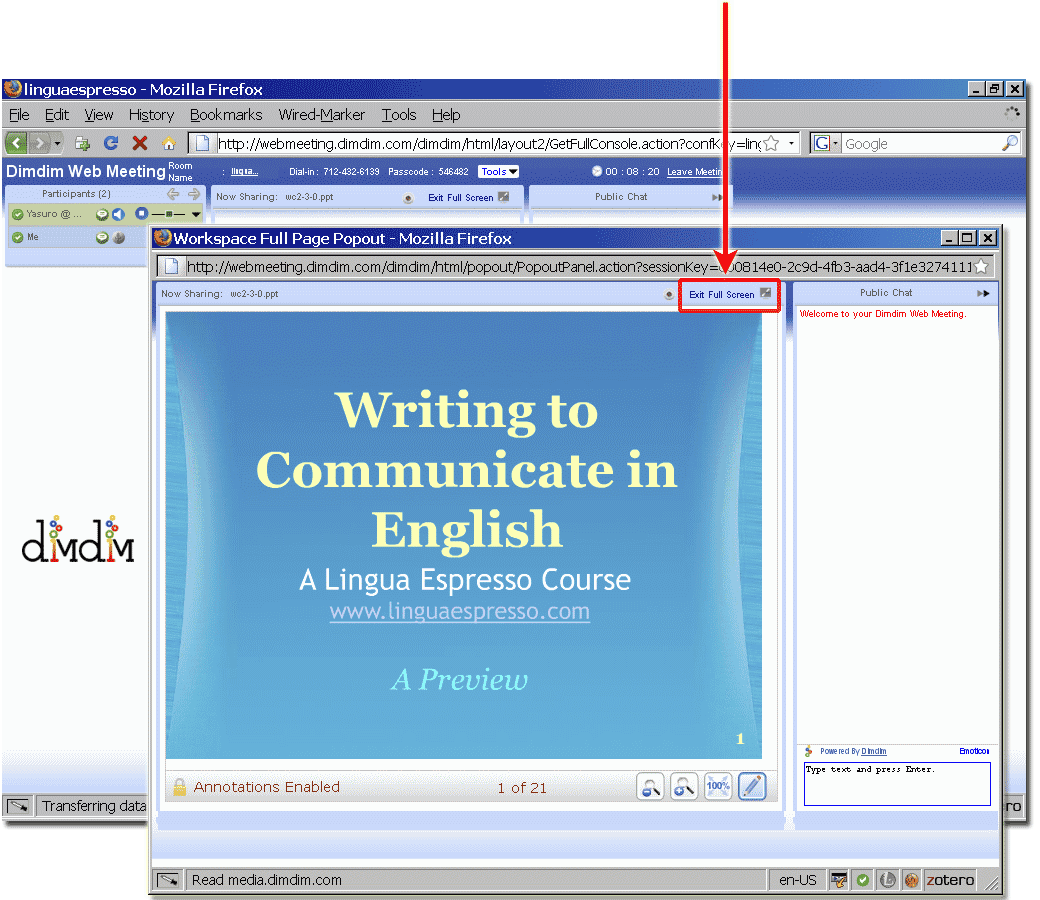This screenshot has width=1040, height=900.
Task: Open the History menu
Action: click(x=151, y=115)
